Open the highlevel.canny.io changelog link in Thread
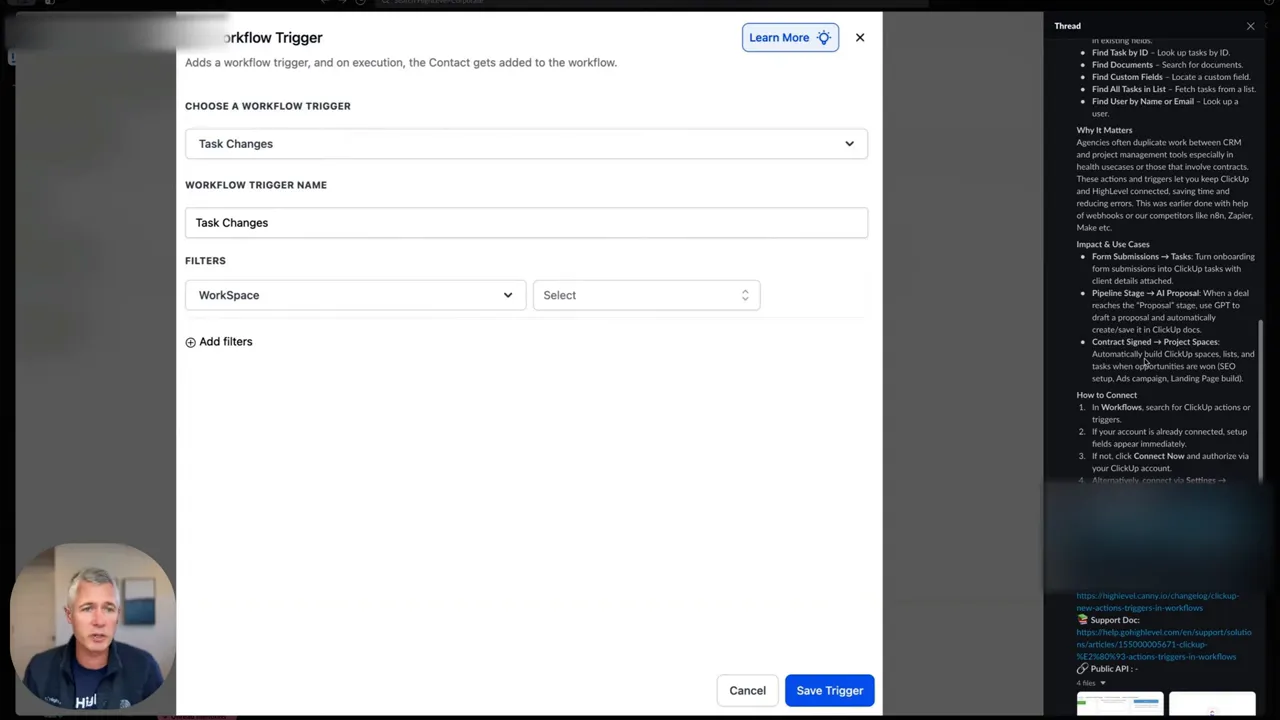The height and width of the screenshot is (720, 1280). (x=1157, y=602)
